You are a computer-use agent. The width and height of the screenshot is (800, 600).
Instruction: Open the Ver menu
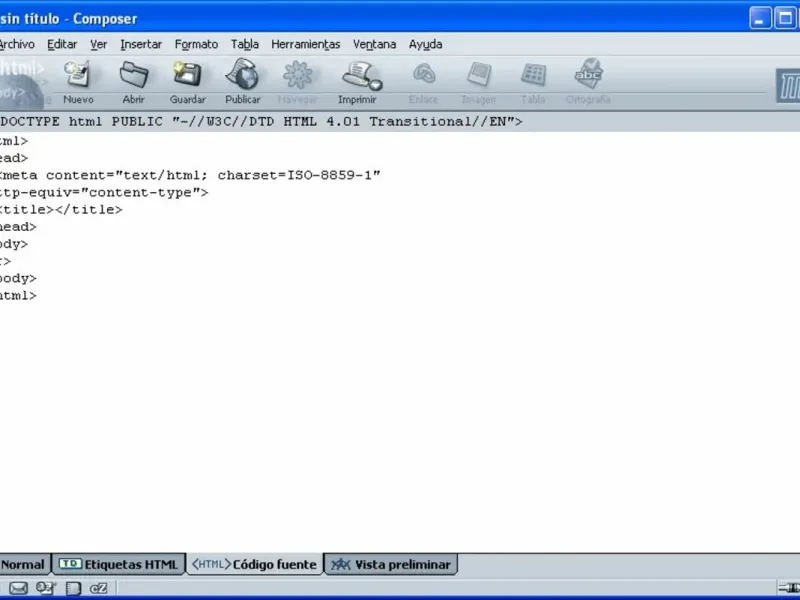98,44
